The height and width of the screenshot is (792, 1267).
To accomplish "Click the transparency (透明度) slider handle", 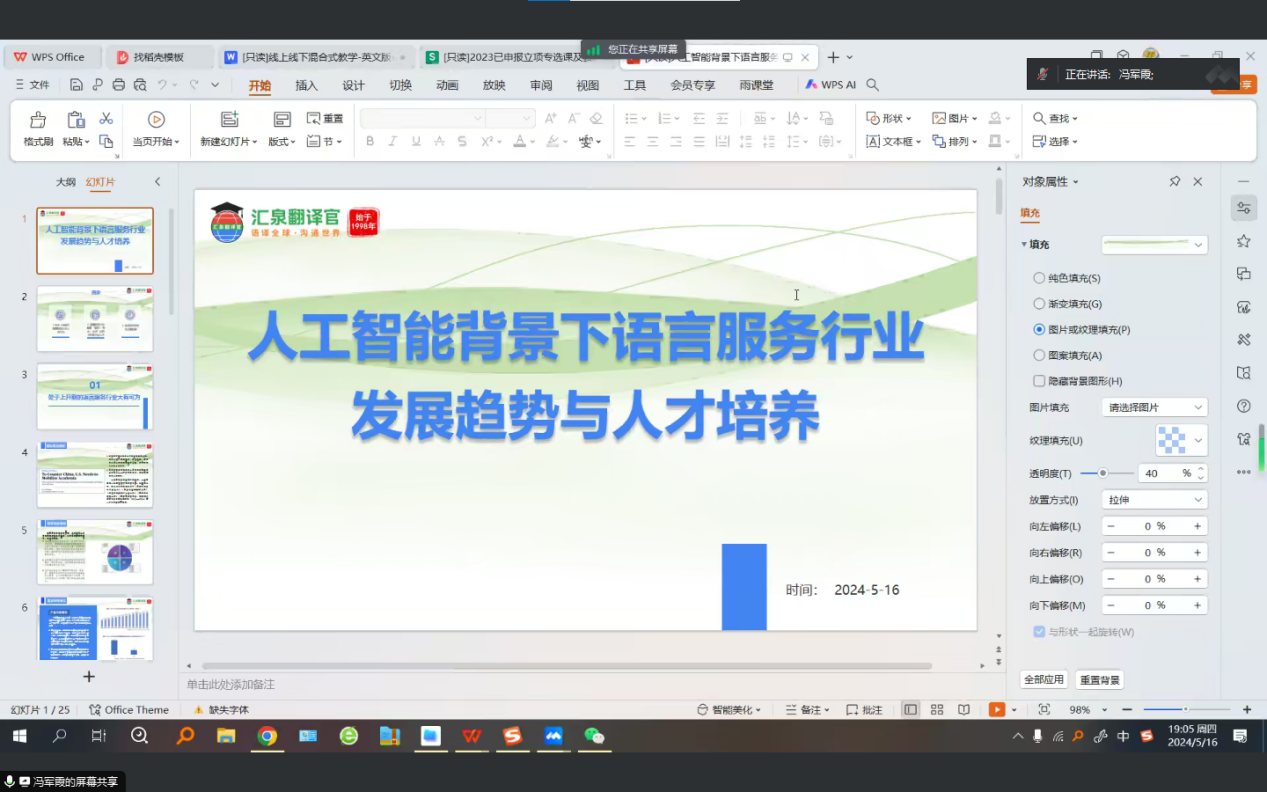I will tap(1103, 473).
